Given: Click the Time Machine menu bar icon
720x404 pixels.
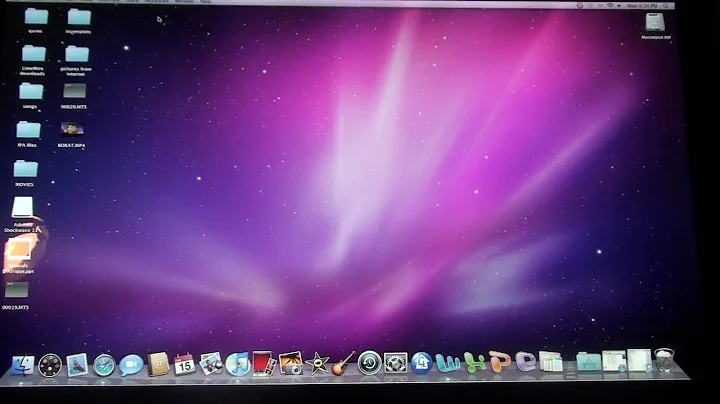Looking at the screenshot, I should [x=580, y=6].
